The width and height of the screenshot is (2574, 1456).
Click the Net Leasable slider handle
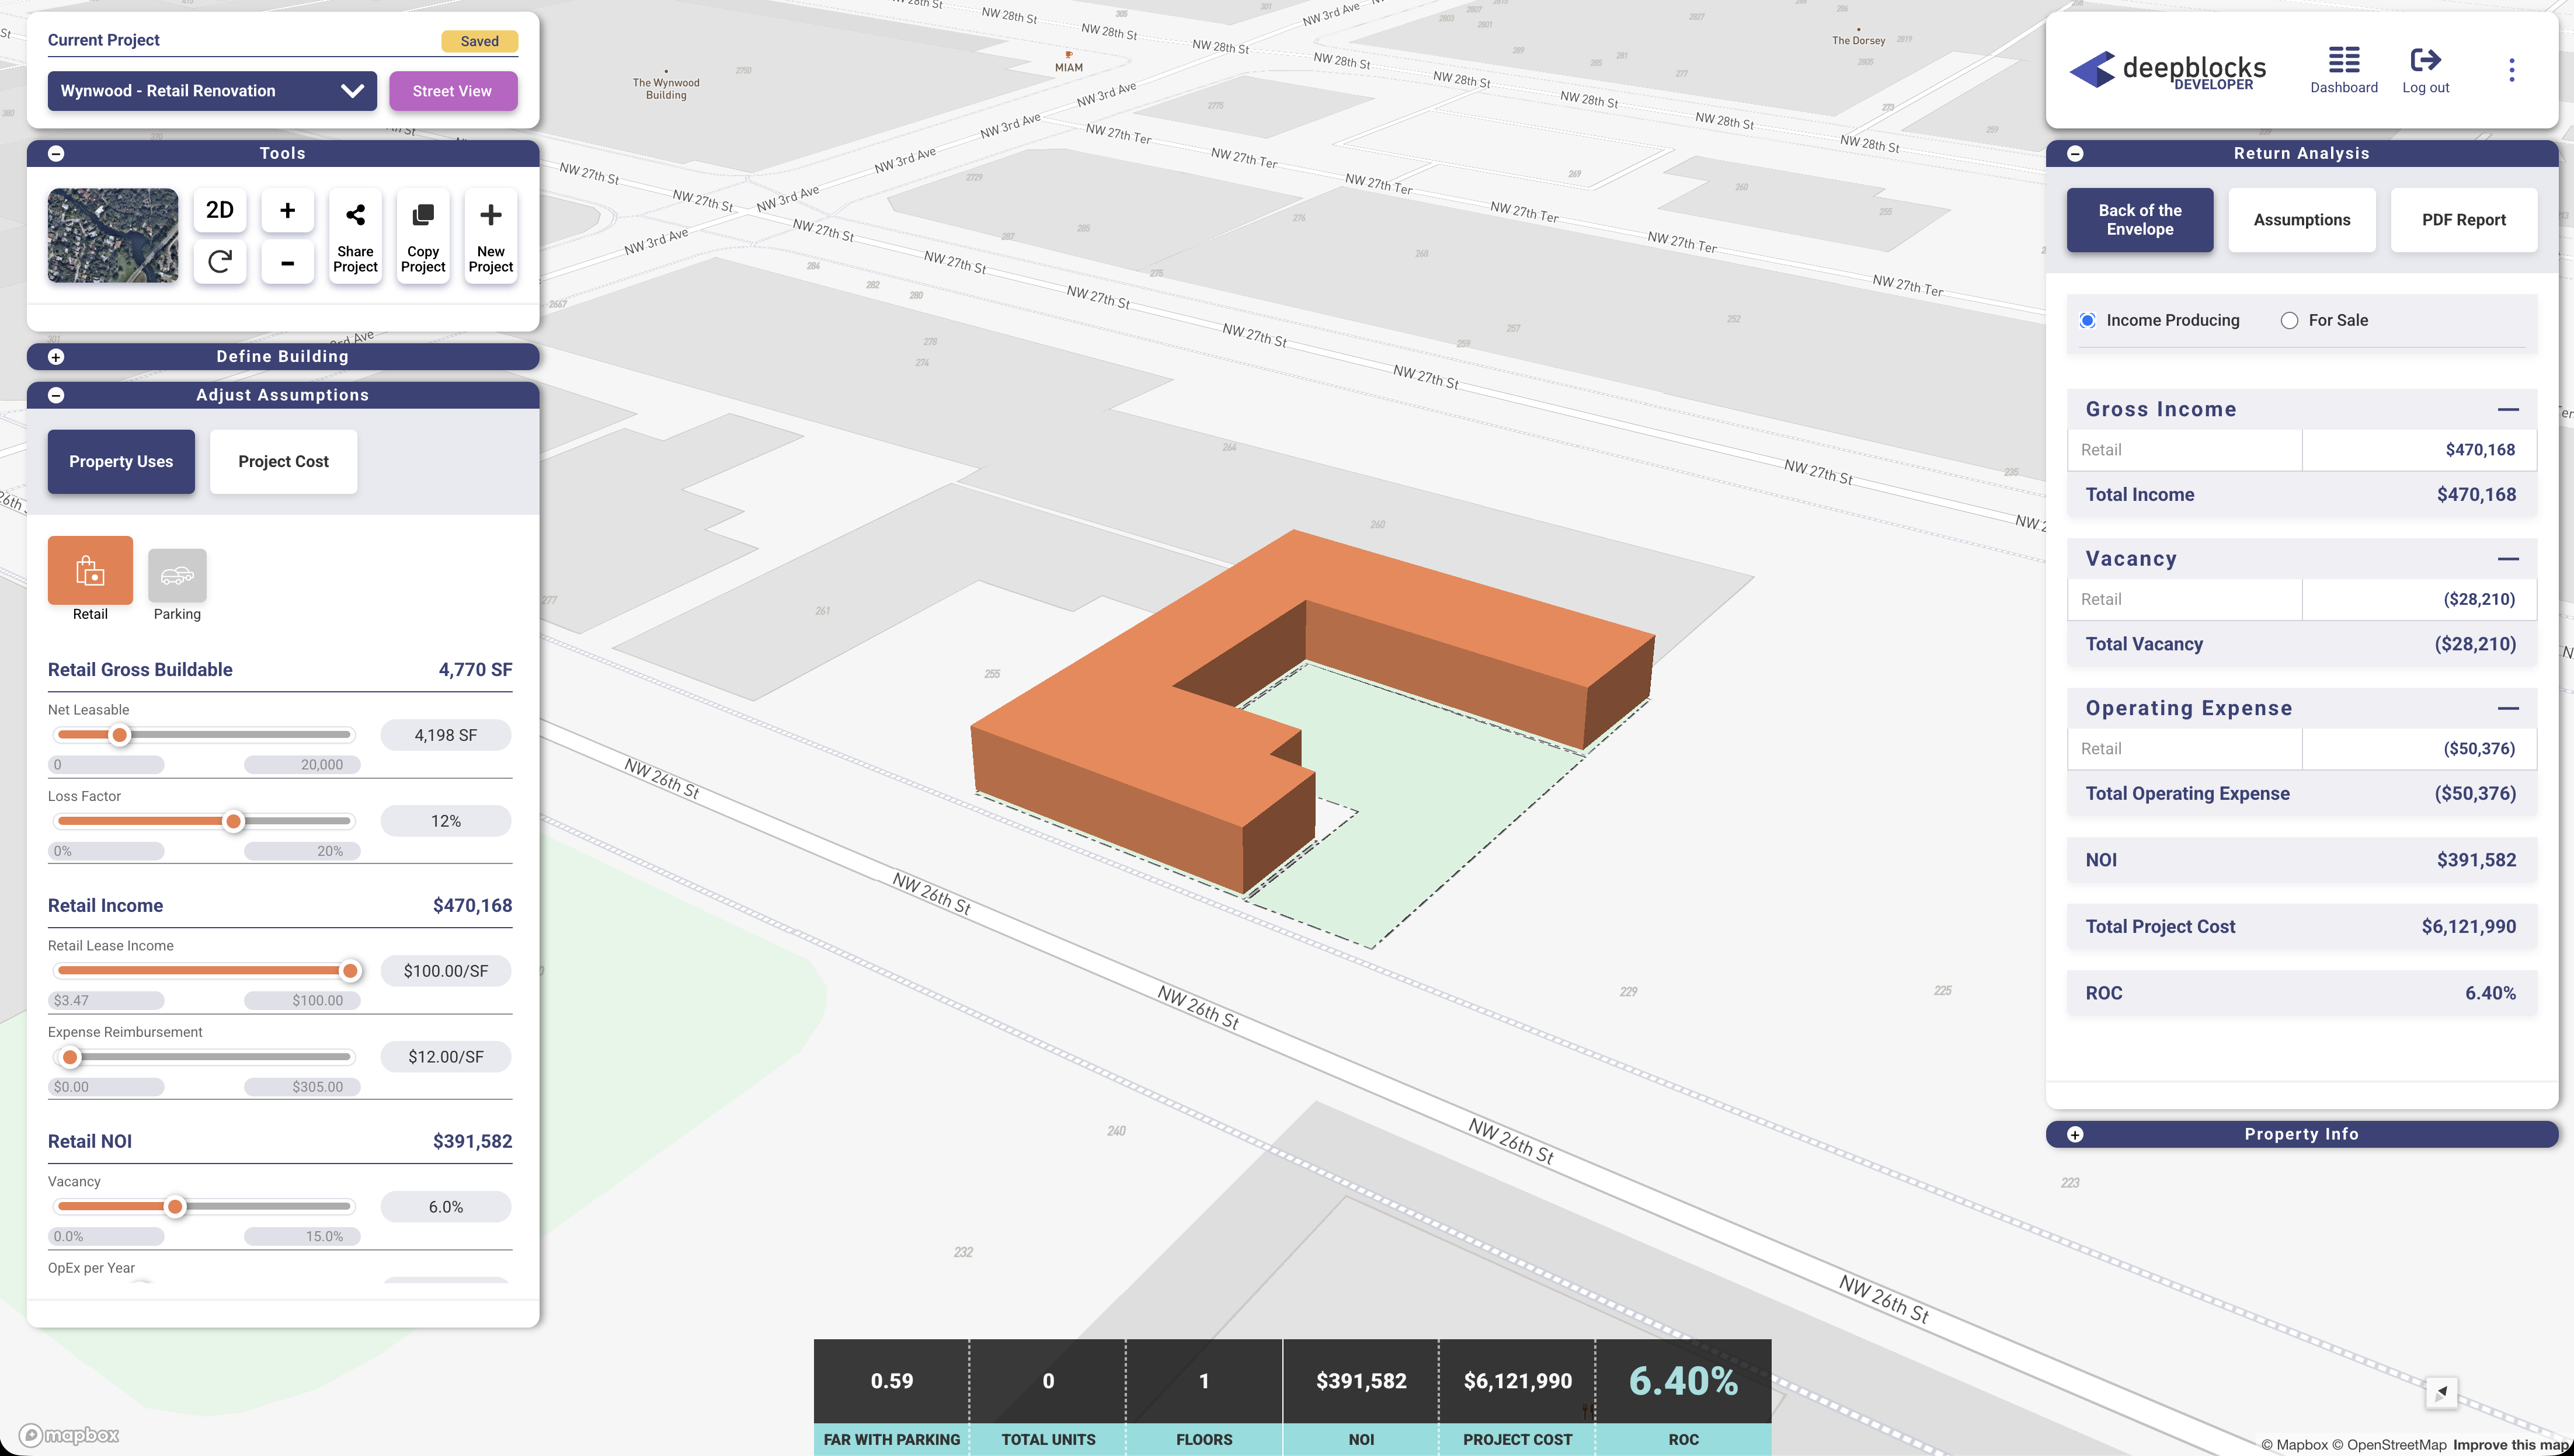click(x=120, y=735)
